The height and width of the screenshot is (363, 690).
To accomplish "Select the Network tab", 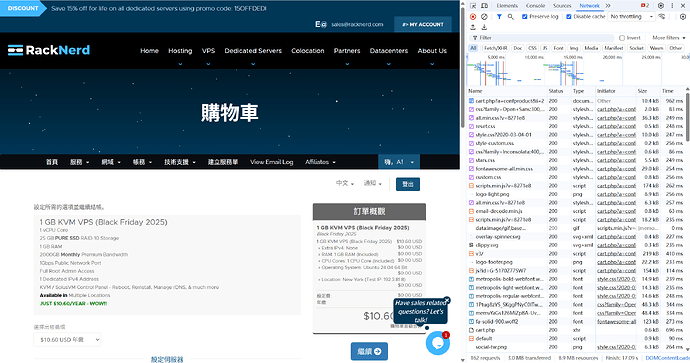I will pos(589,6).
